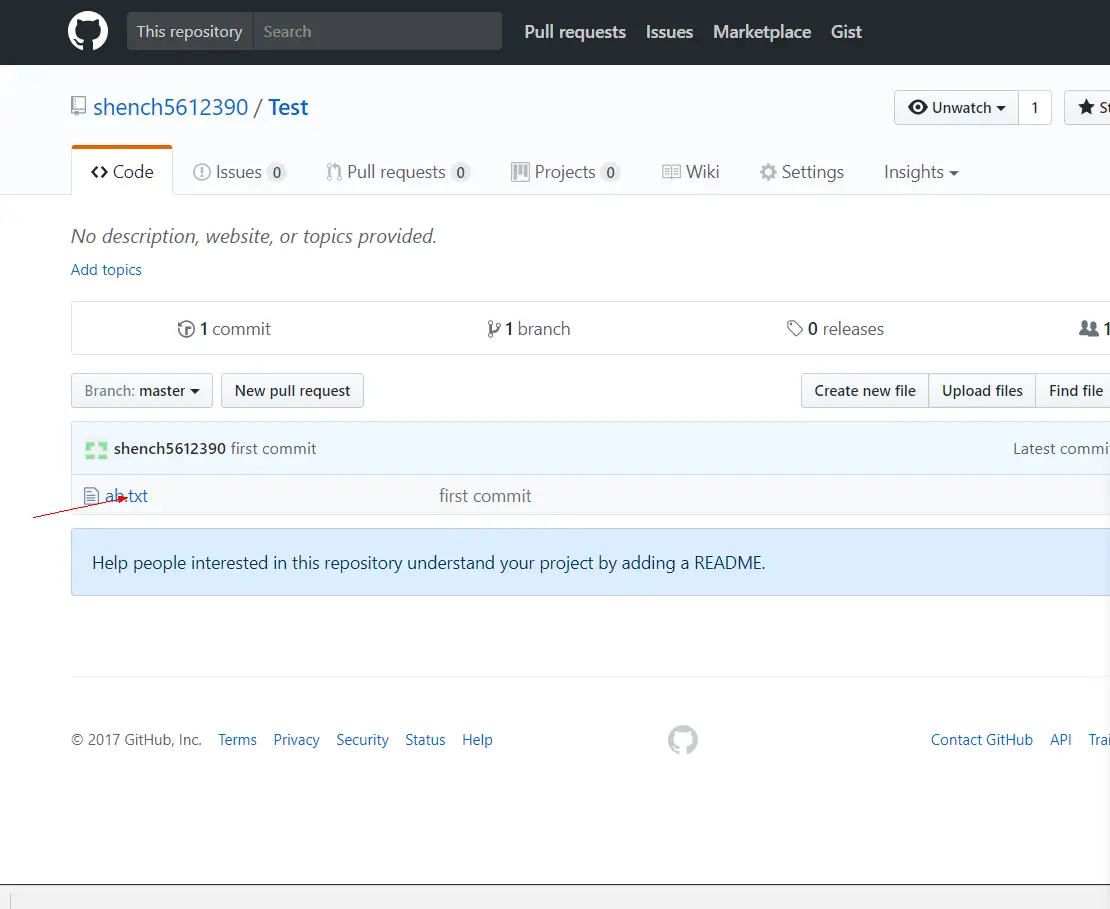Open Issues in the top navigation bar

pyautogui.click(x=669, y=32)
